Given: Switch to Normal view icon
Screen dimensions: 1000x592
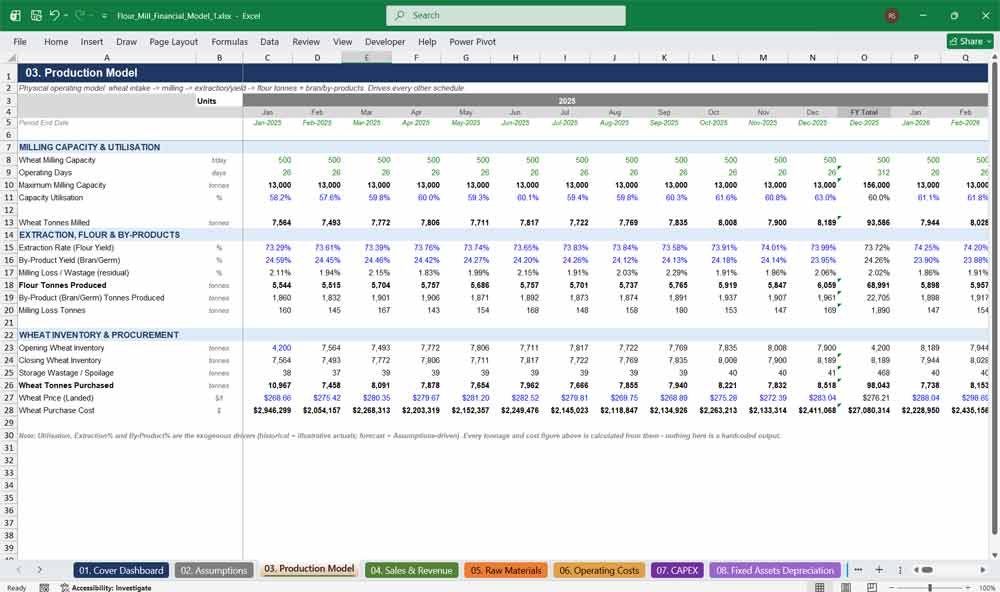Looking at the screenshot, I should (820, 587).
